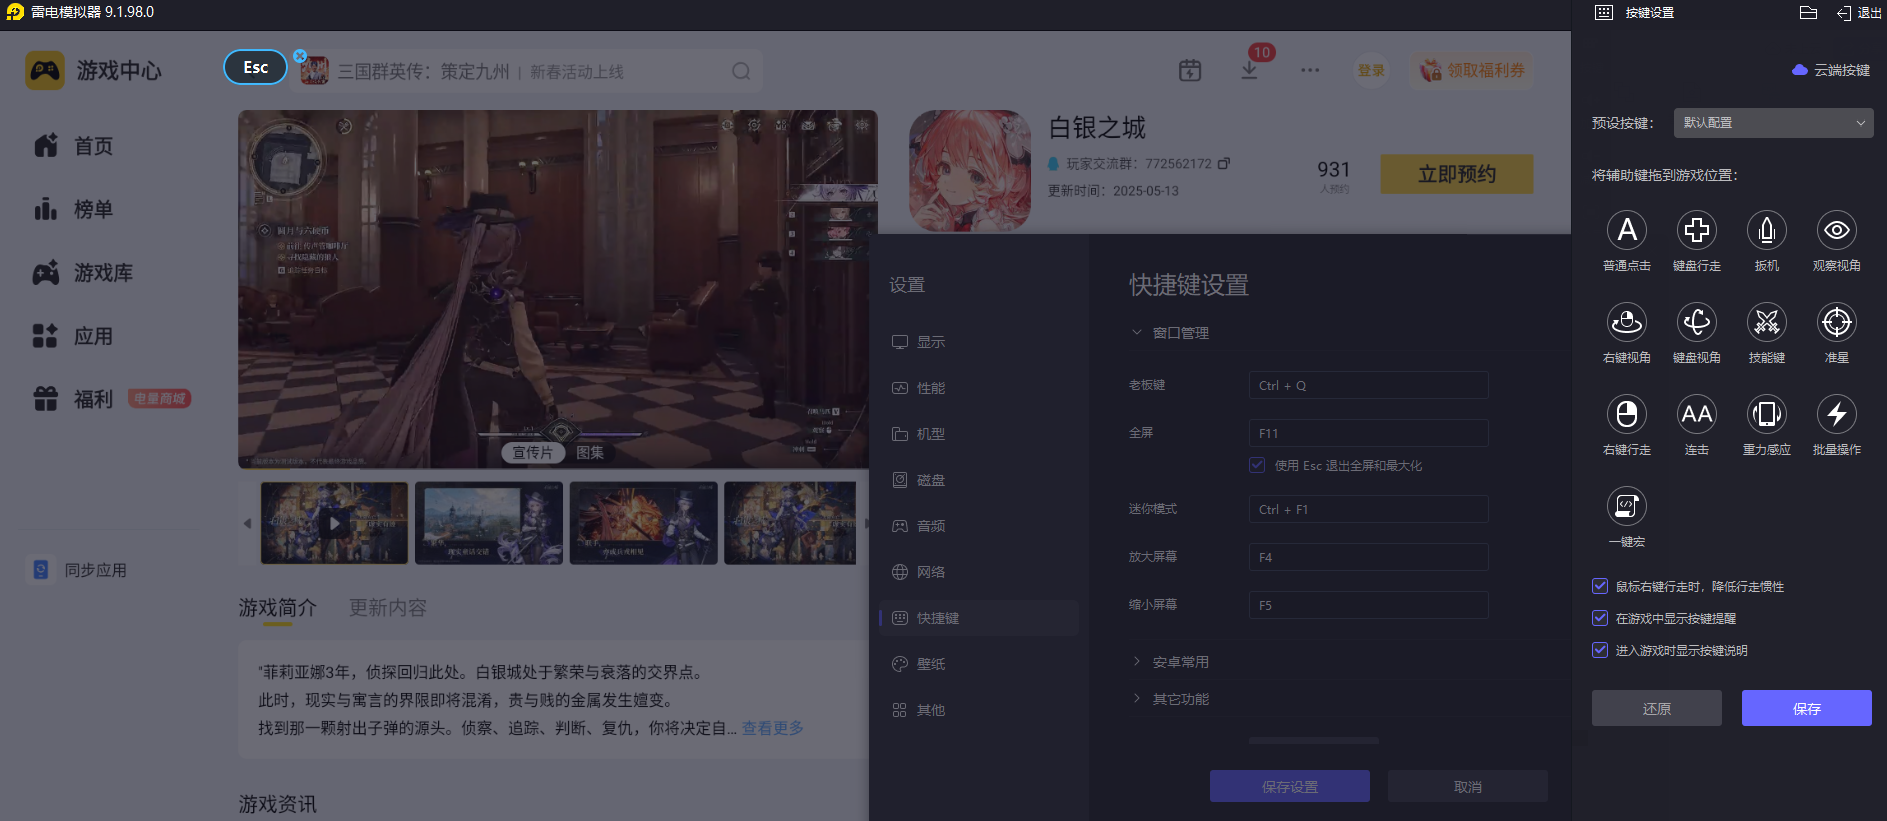This screenshot has width=1887, height=821.
Task: Select the 右键行走 right-click walk icon
Action: [x=1627, y=414]
